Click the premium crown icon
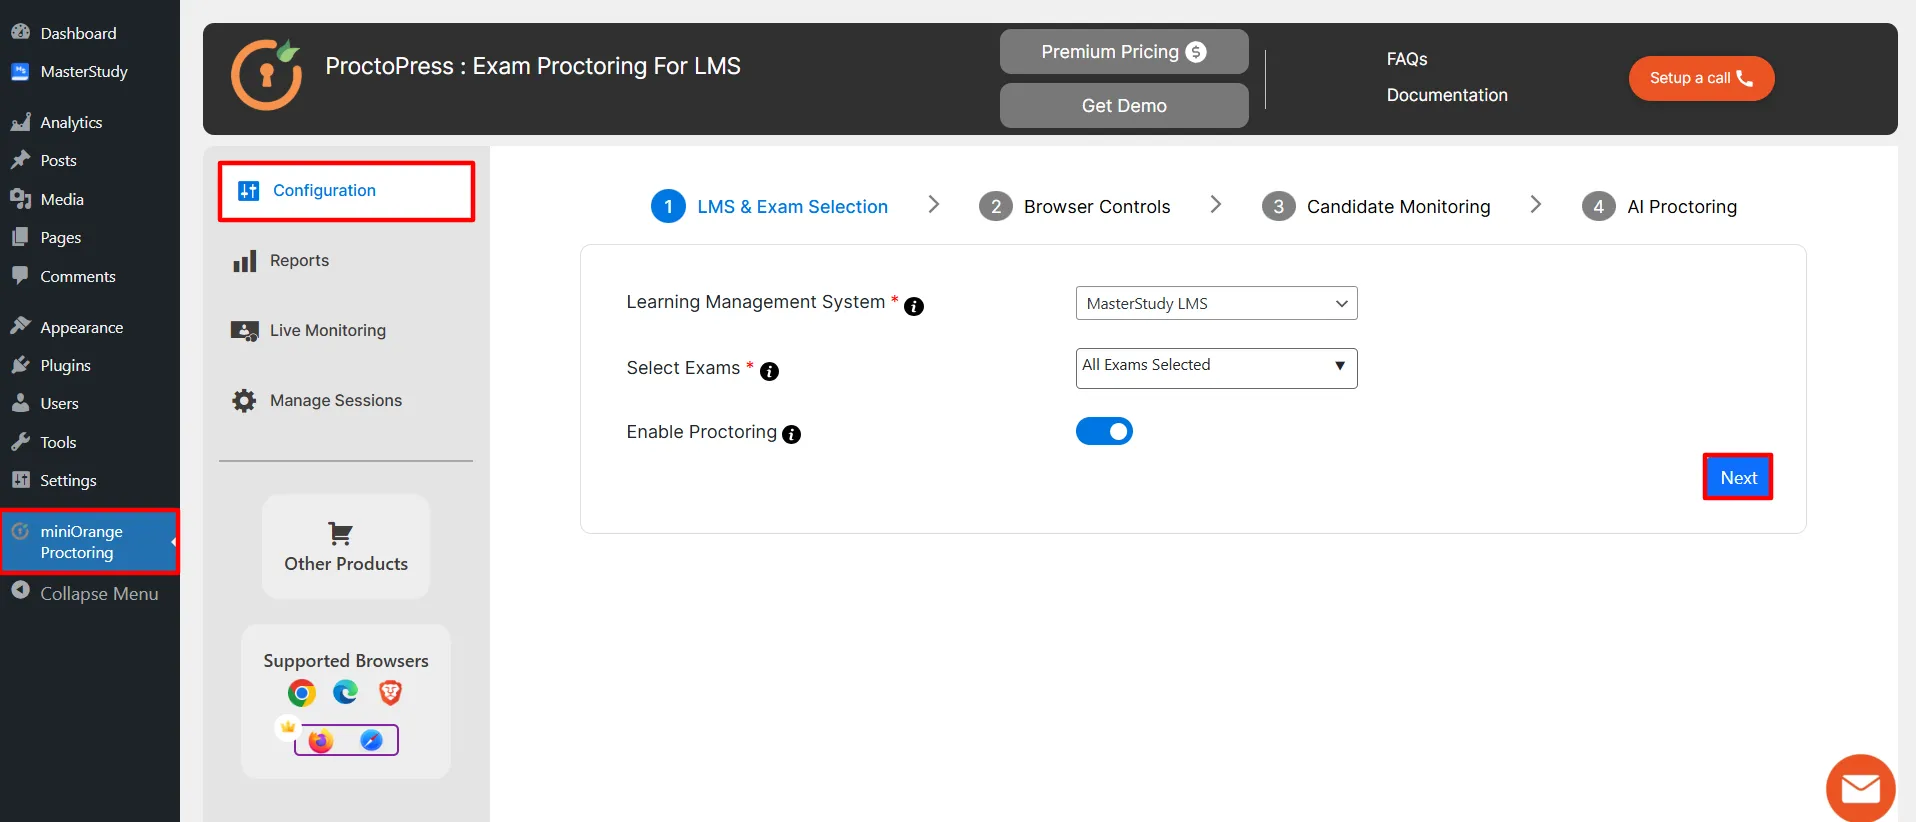This screenshot has height=822, width=1916. [x=288, y=727]
